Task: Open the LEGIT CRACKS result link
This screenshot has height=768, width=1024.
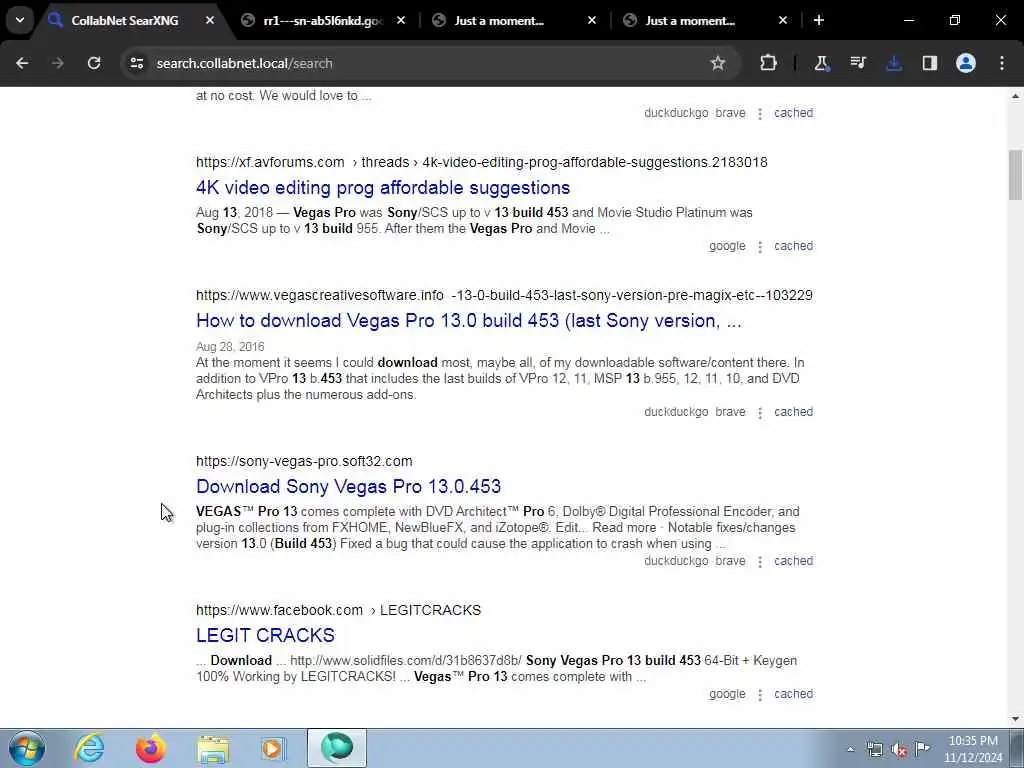Action: point(265,635)
